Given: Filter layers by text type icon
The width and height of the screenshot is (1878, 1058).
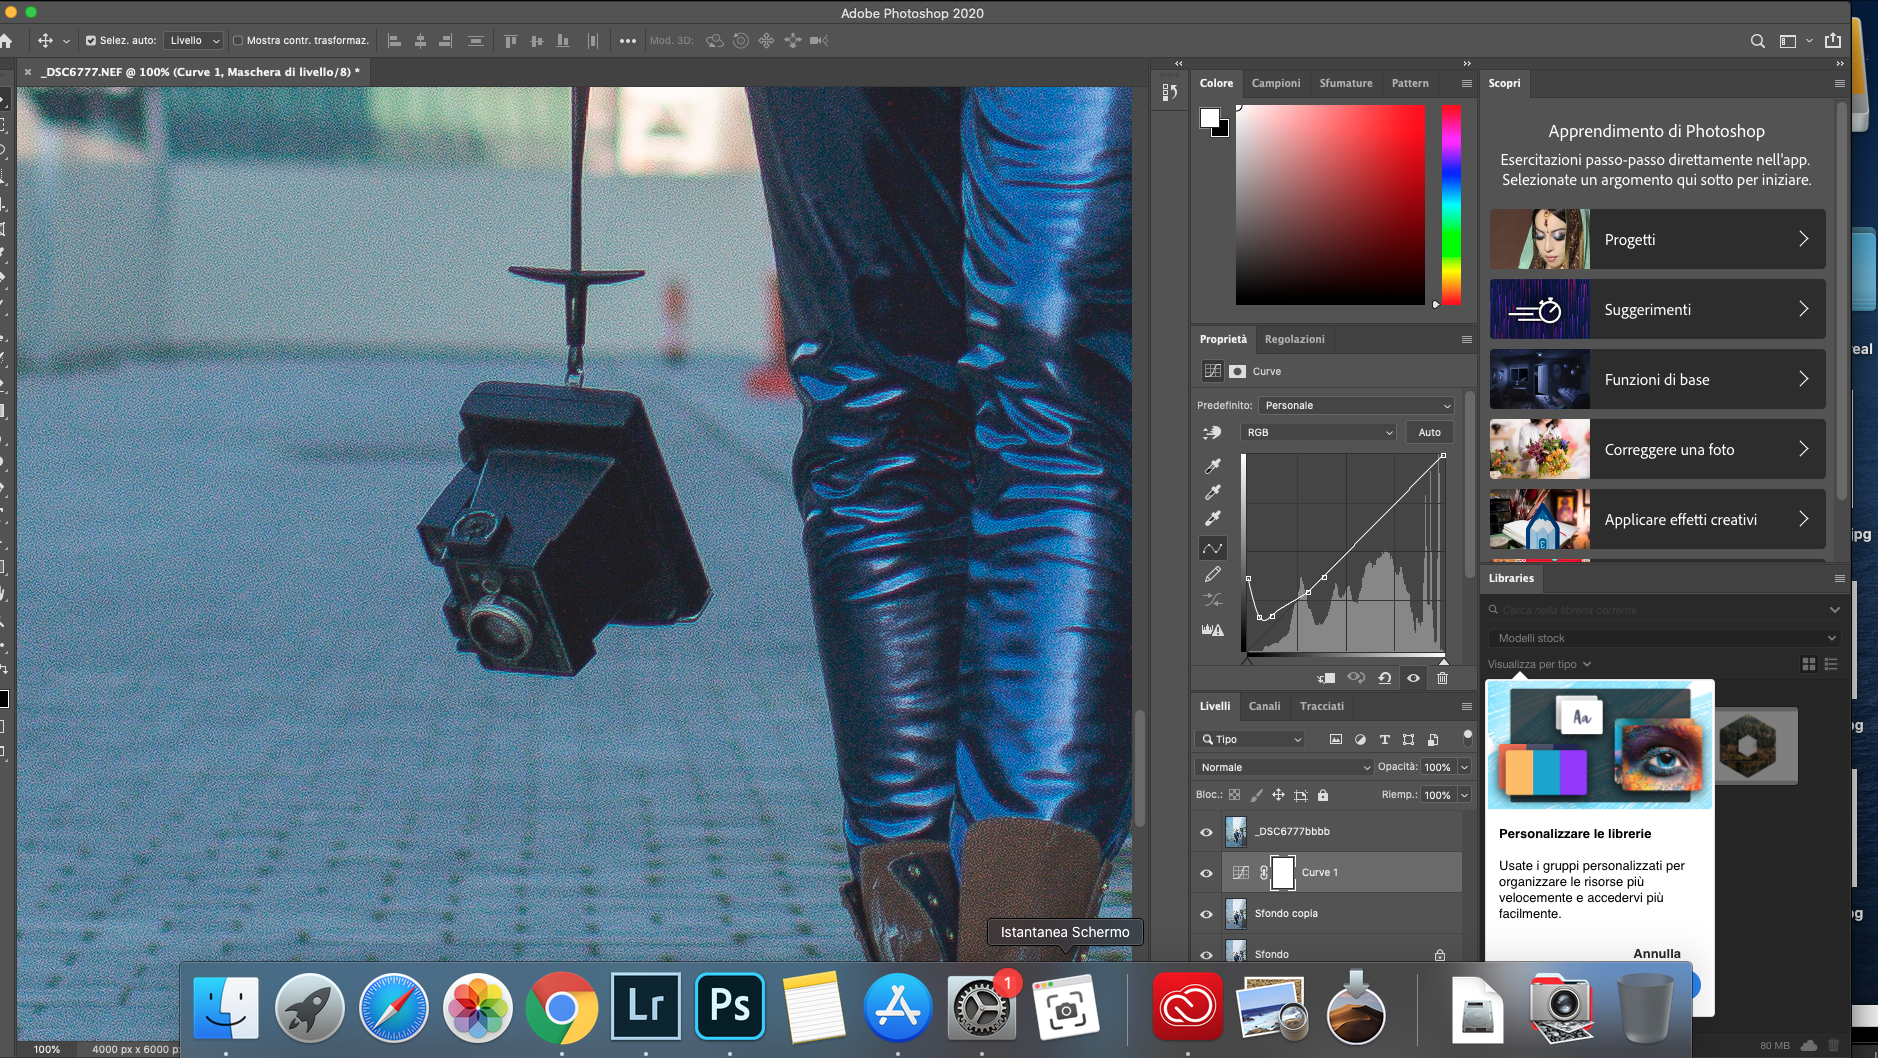Looking at the screenshot, I should 1384,740.
